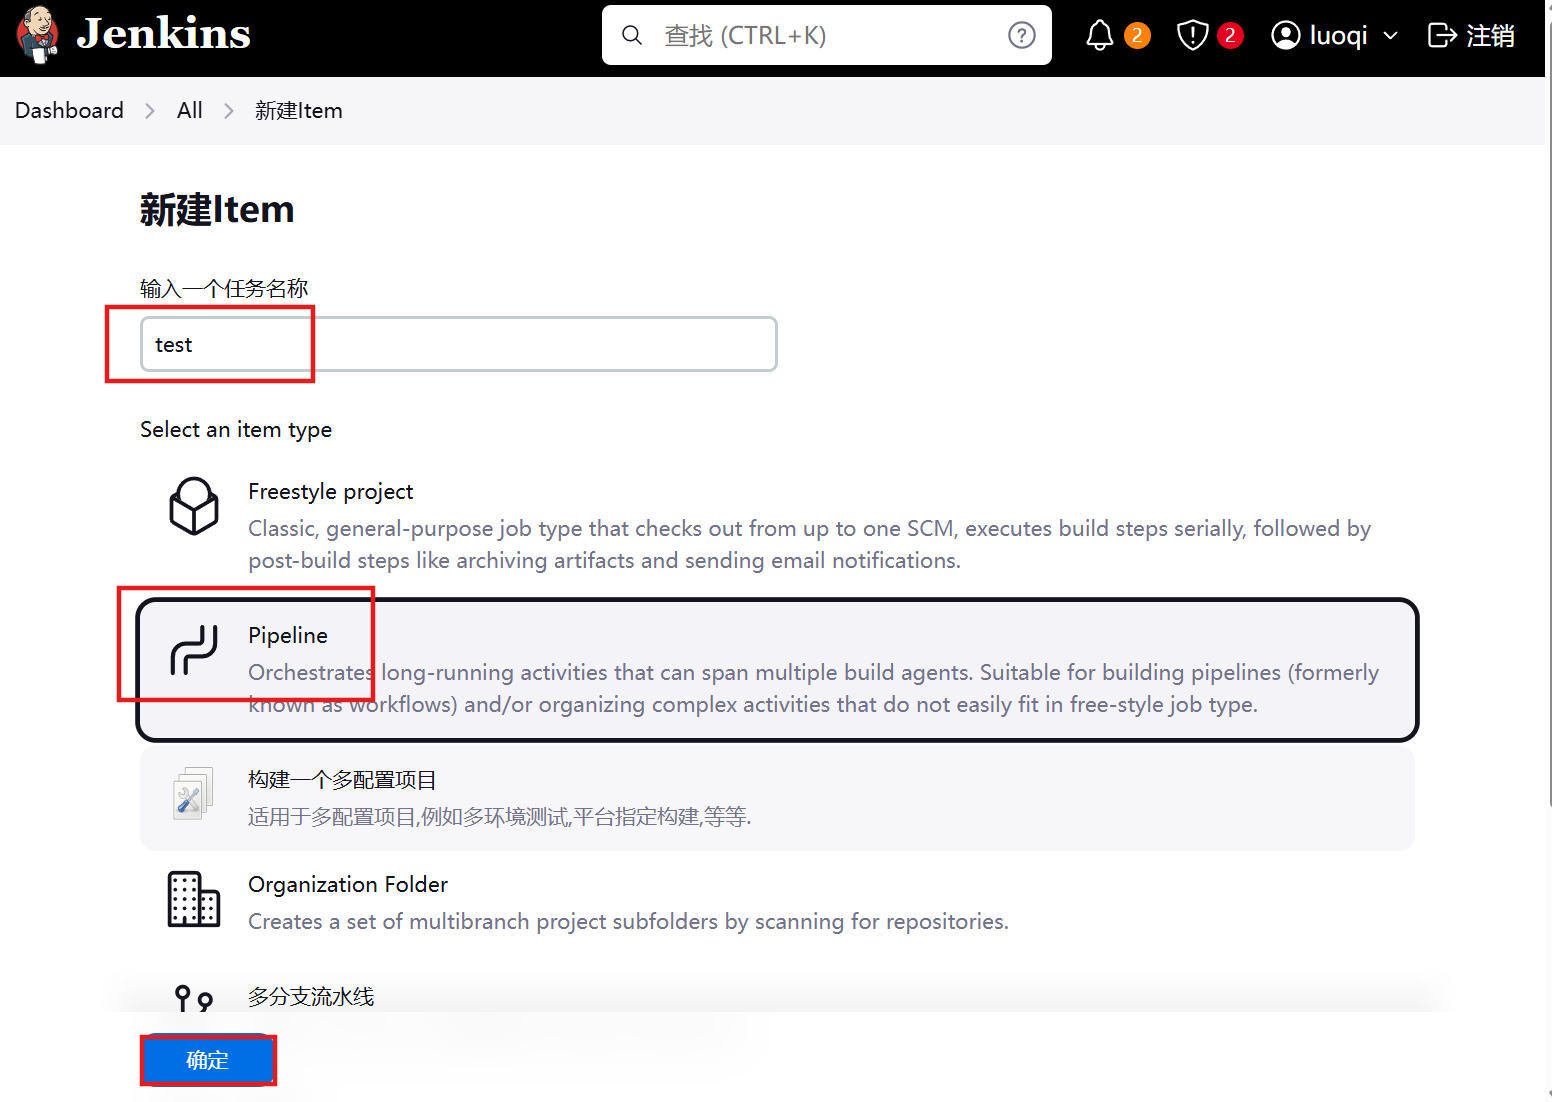
Task: Click the Freestyle project description text
Action: (x=809, y=544)
